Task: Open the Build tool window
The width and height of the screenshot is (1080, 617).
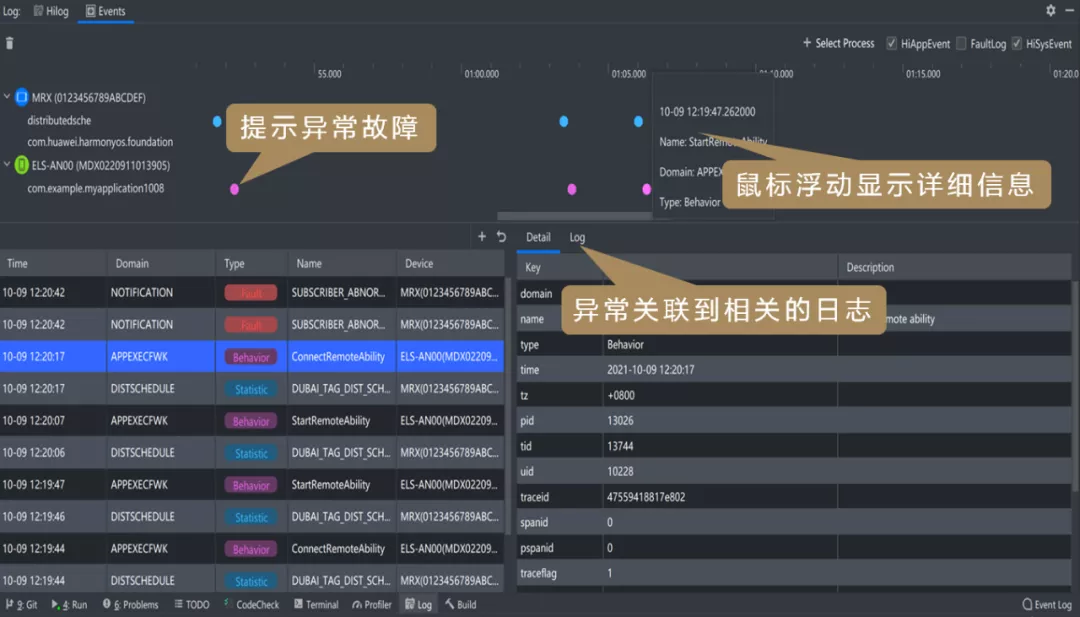Action: pos(461,605)
